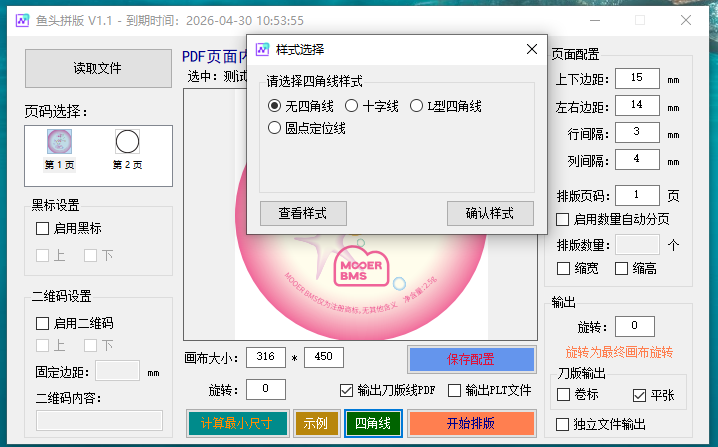Confirm style with 确认样式 button
This screenshot has height=447, width=718.
point(489,213)
